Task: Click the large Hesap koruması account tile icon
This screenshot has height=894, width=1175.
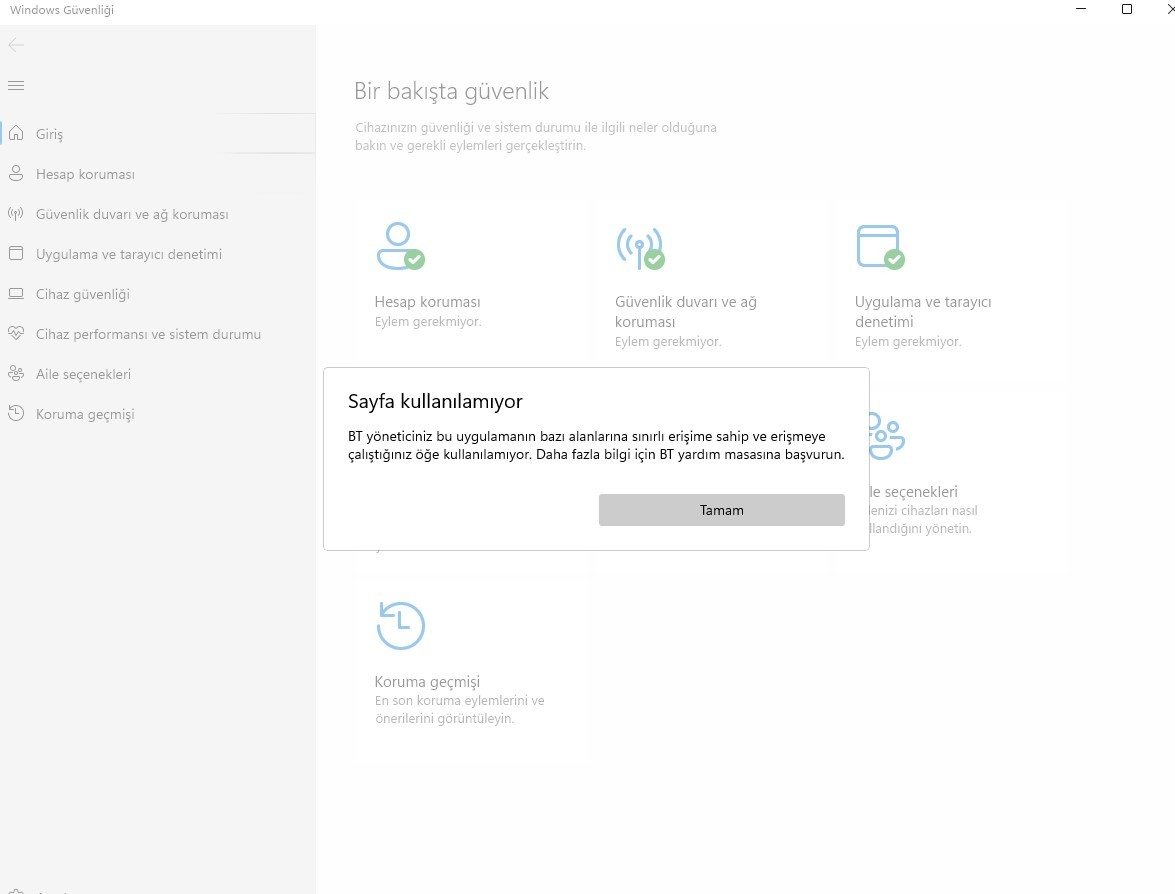Action: click(400, 246)
